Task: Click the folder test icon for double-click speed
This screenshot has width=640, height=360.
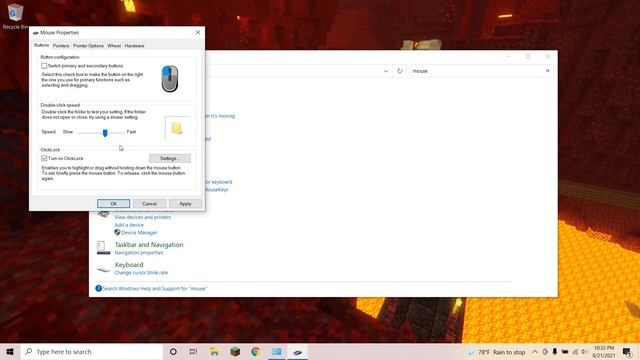Action: click(x=177, y=129)
